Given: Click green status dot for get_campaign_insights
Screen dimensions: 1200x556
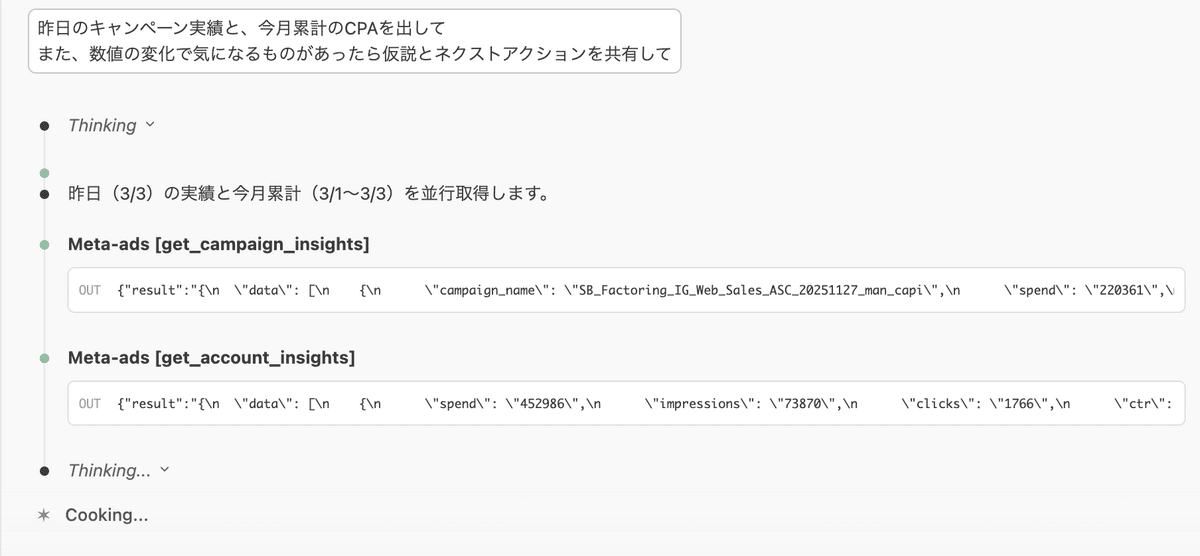Looking at the screenshot, I should point(44,245).
